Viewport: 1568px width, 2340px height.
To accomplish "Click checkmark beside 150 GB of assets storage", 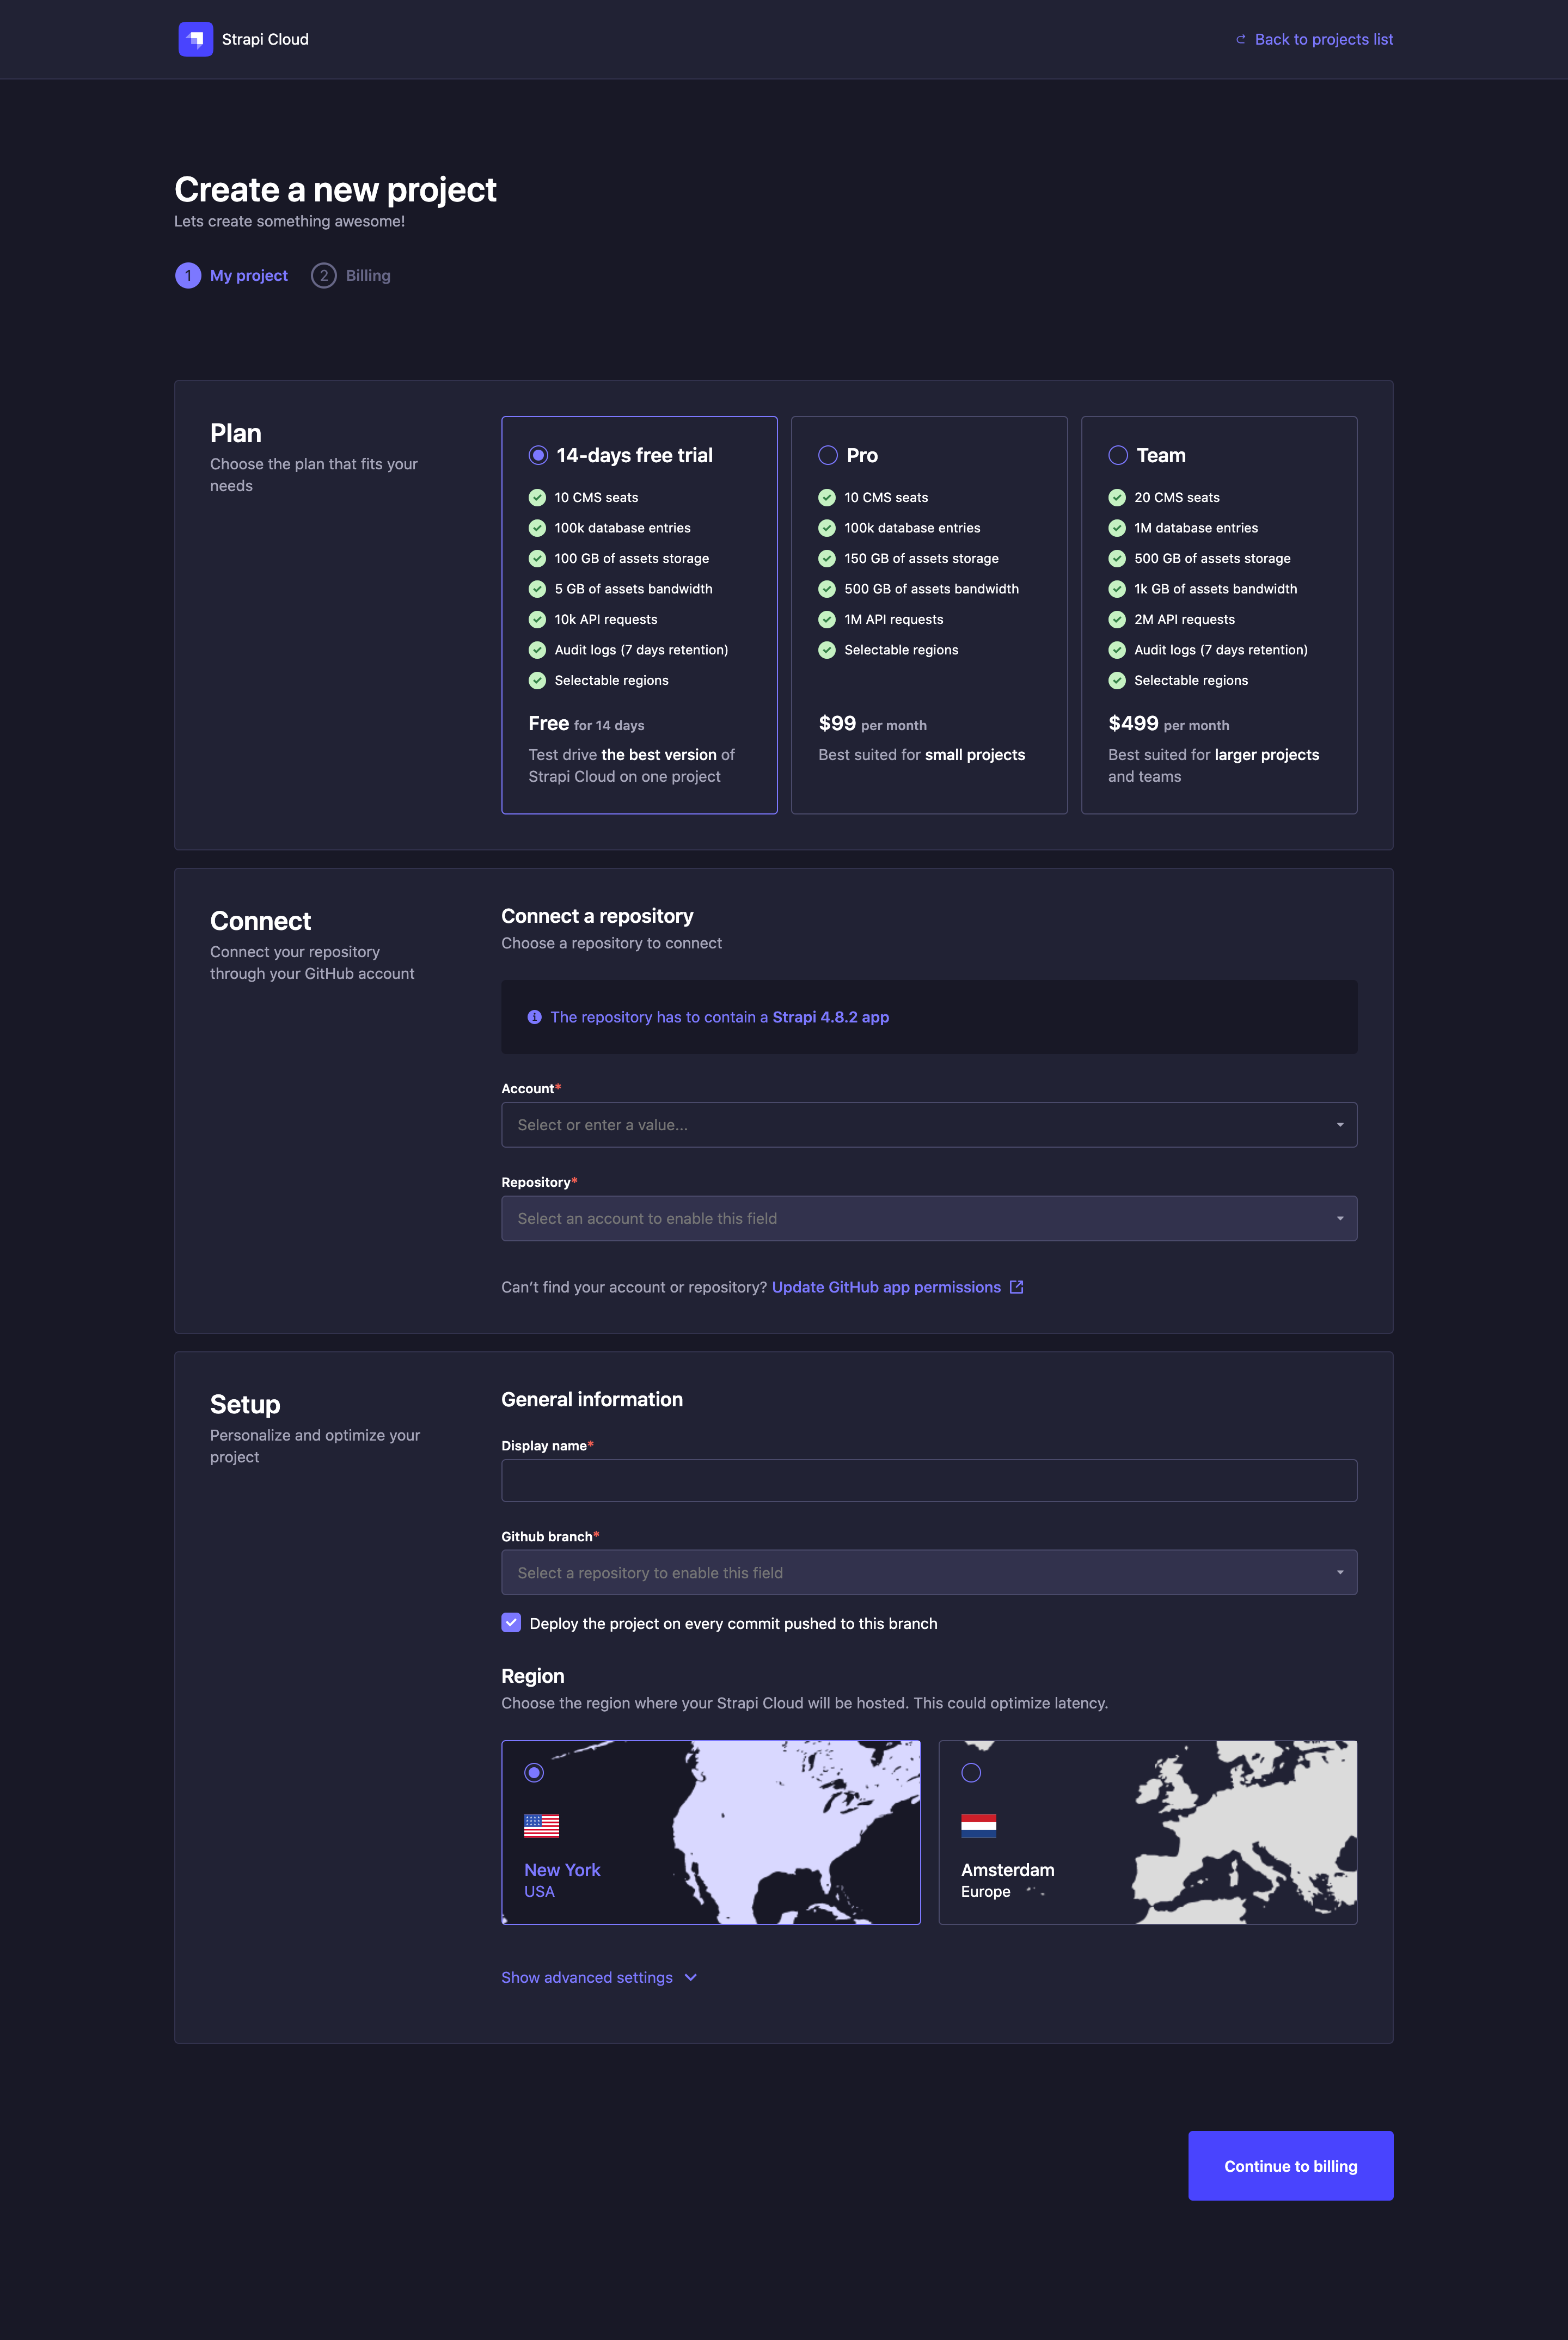I will [x=827, y=558].
